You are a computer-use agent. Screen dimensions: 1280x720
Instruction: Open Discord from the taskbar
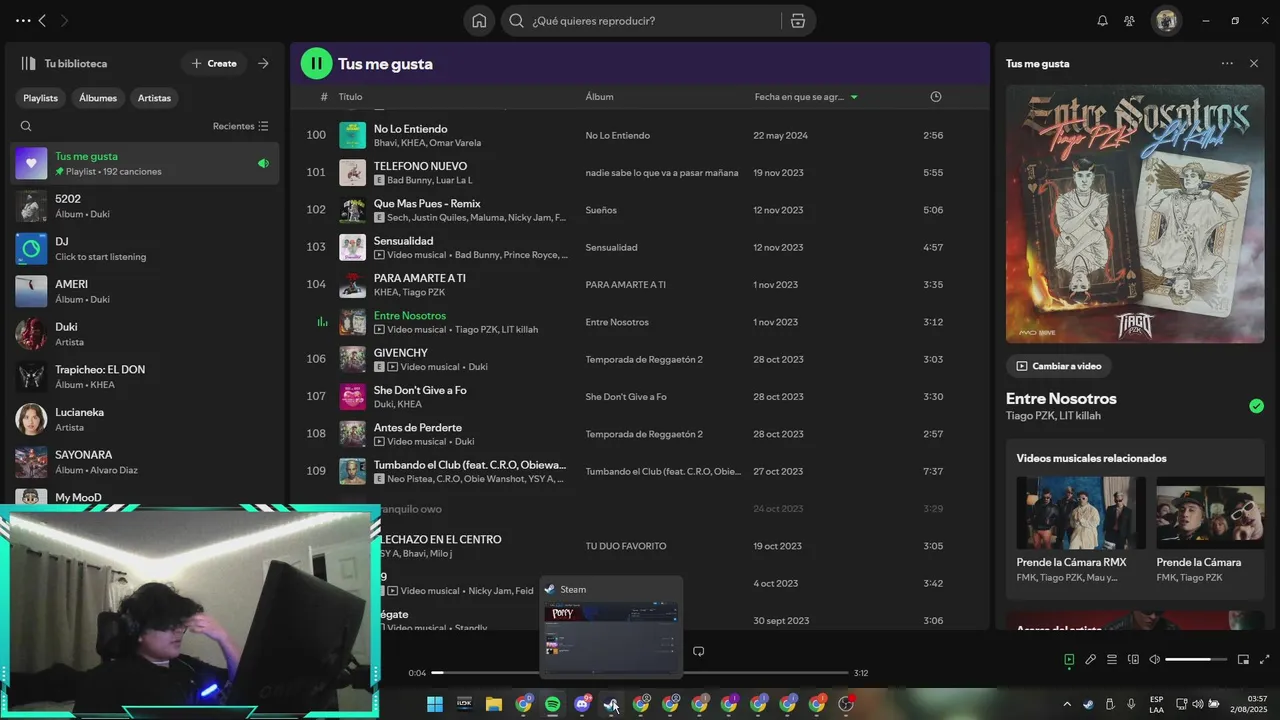(582, 704)
